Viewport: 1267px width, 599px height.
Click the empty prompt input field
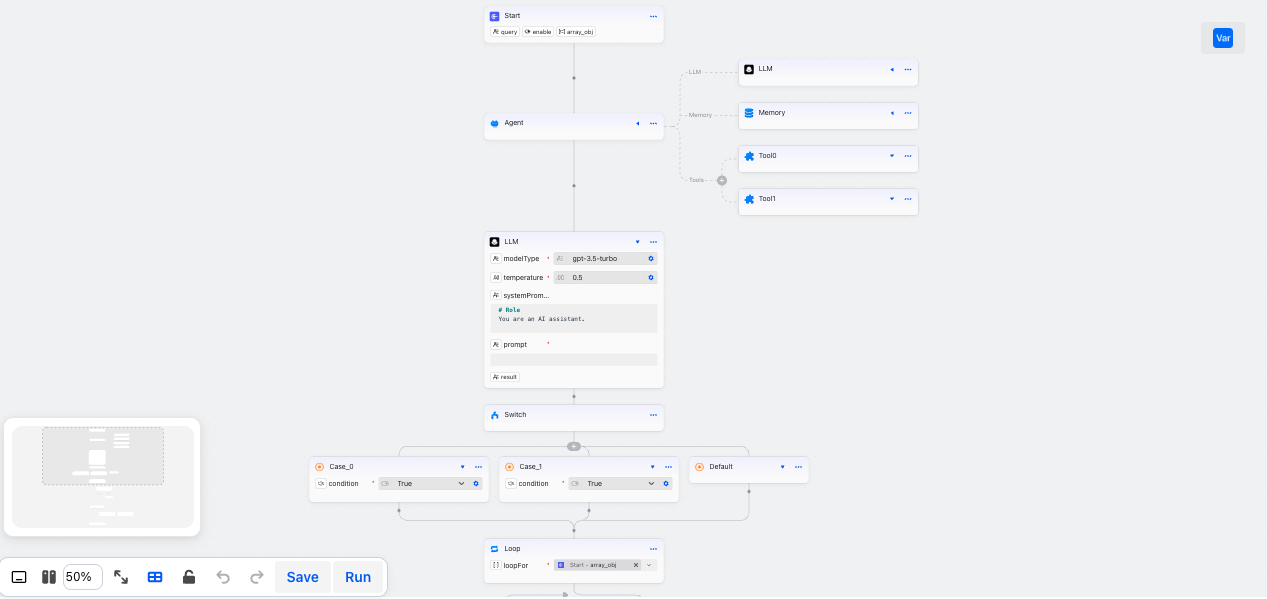(x=574, y=360)
